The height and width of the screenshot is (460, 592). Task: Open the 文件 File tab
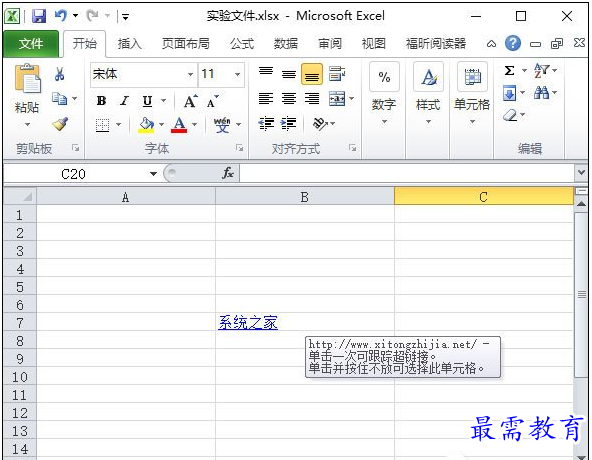click(31, 44)
